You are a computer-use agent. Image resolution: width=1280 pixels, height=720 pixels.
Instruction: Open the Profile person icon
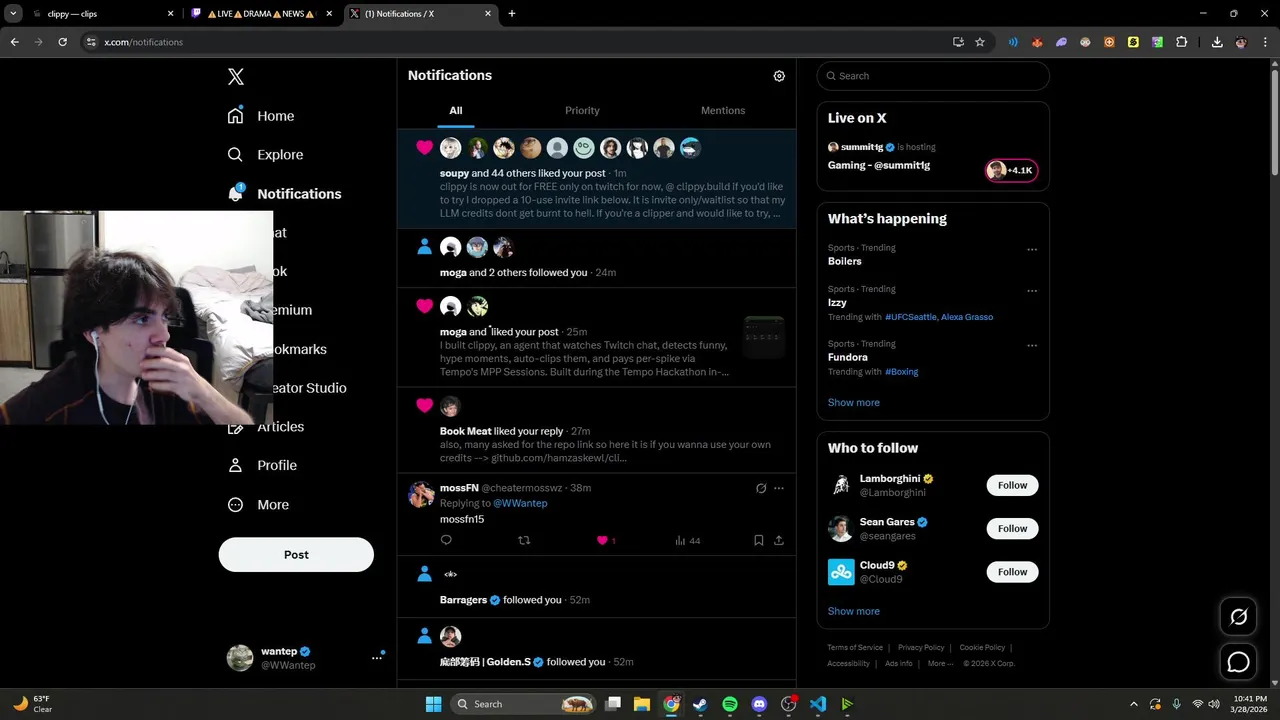click(x=235, y=465)
